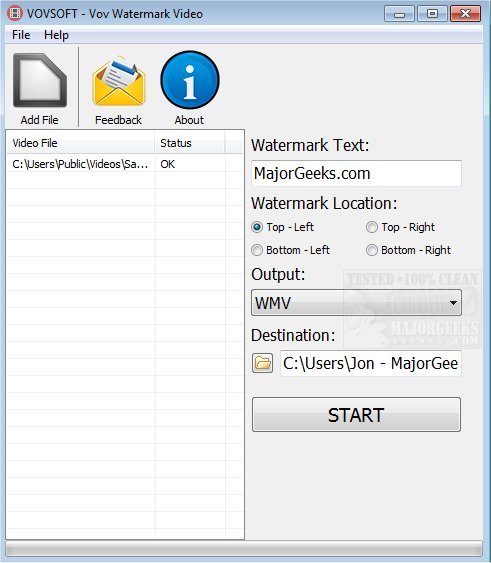Click the Status column header

tap(190, 143)
